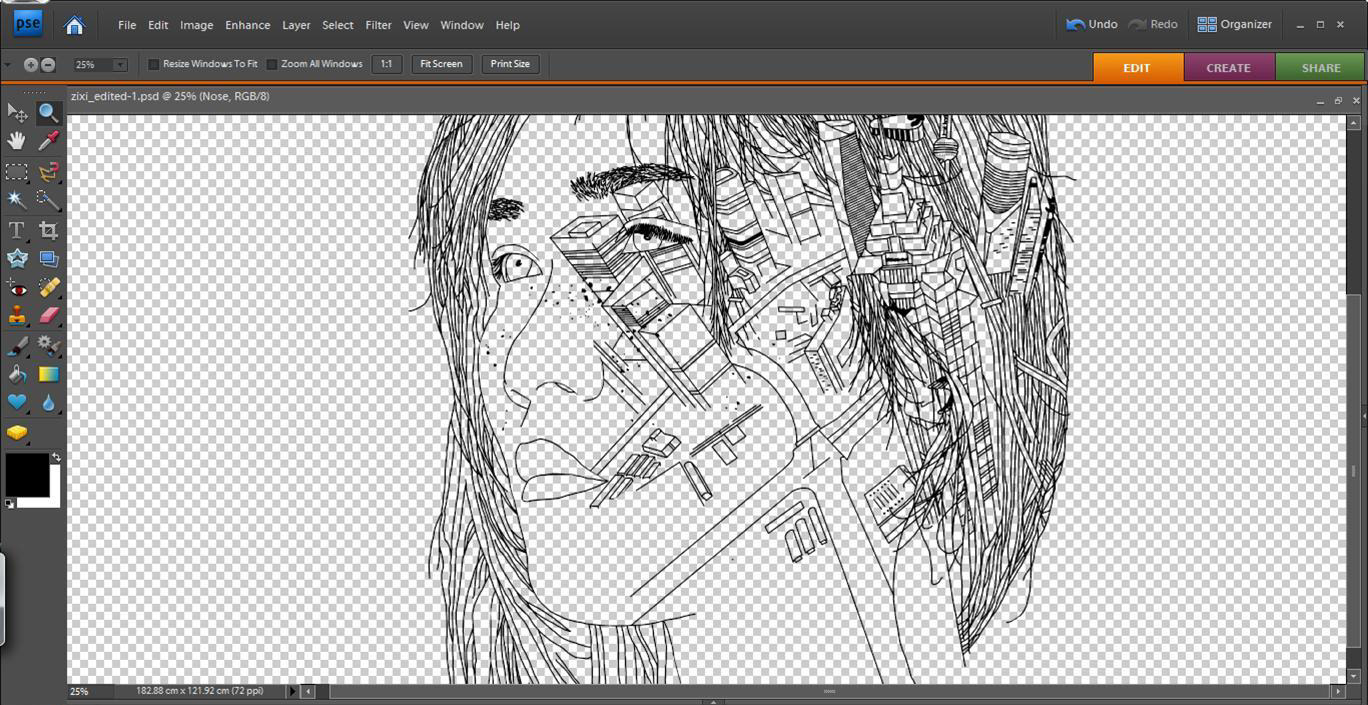Activate the Horizontal Type tool
This screenshot has height=705, width=1368.
(17, 231)
